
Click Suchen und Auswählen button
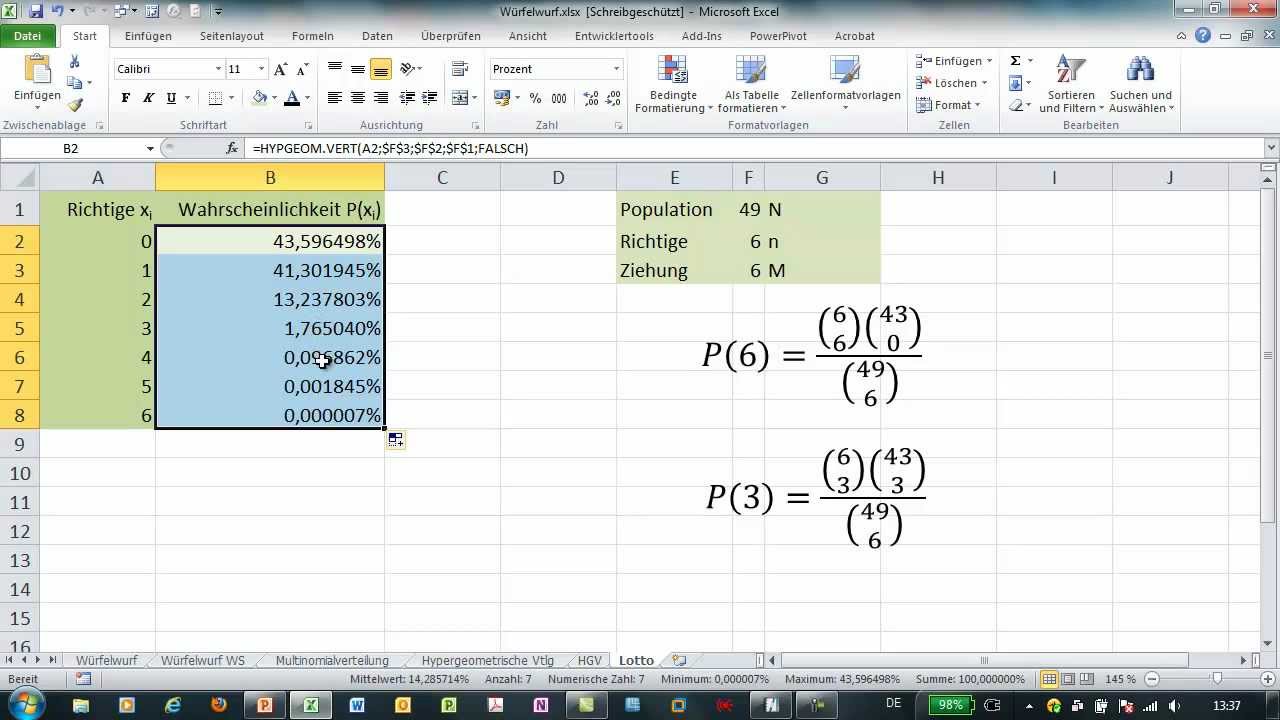tap(1141, 86)
